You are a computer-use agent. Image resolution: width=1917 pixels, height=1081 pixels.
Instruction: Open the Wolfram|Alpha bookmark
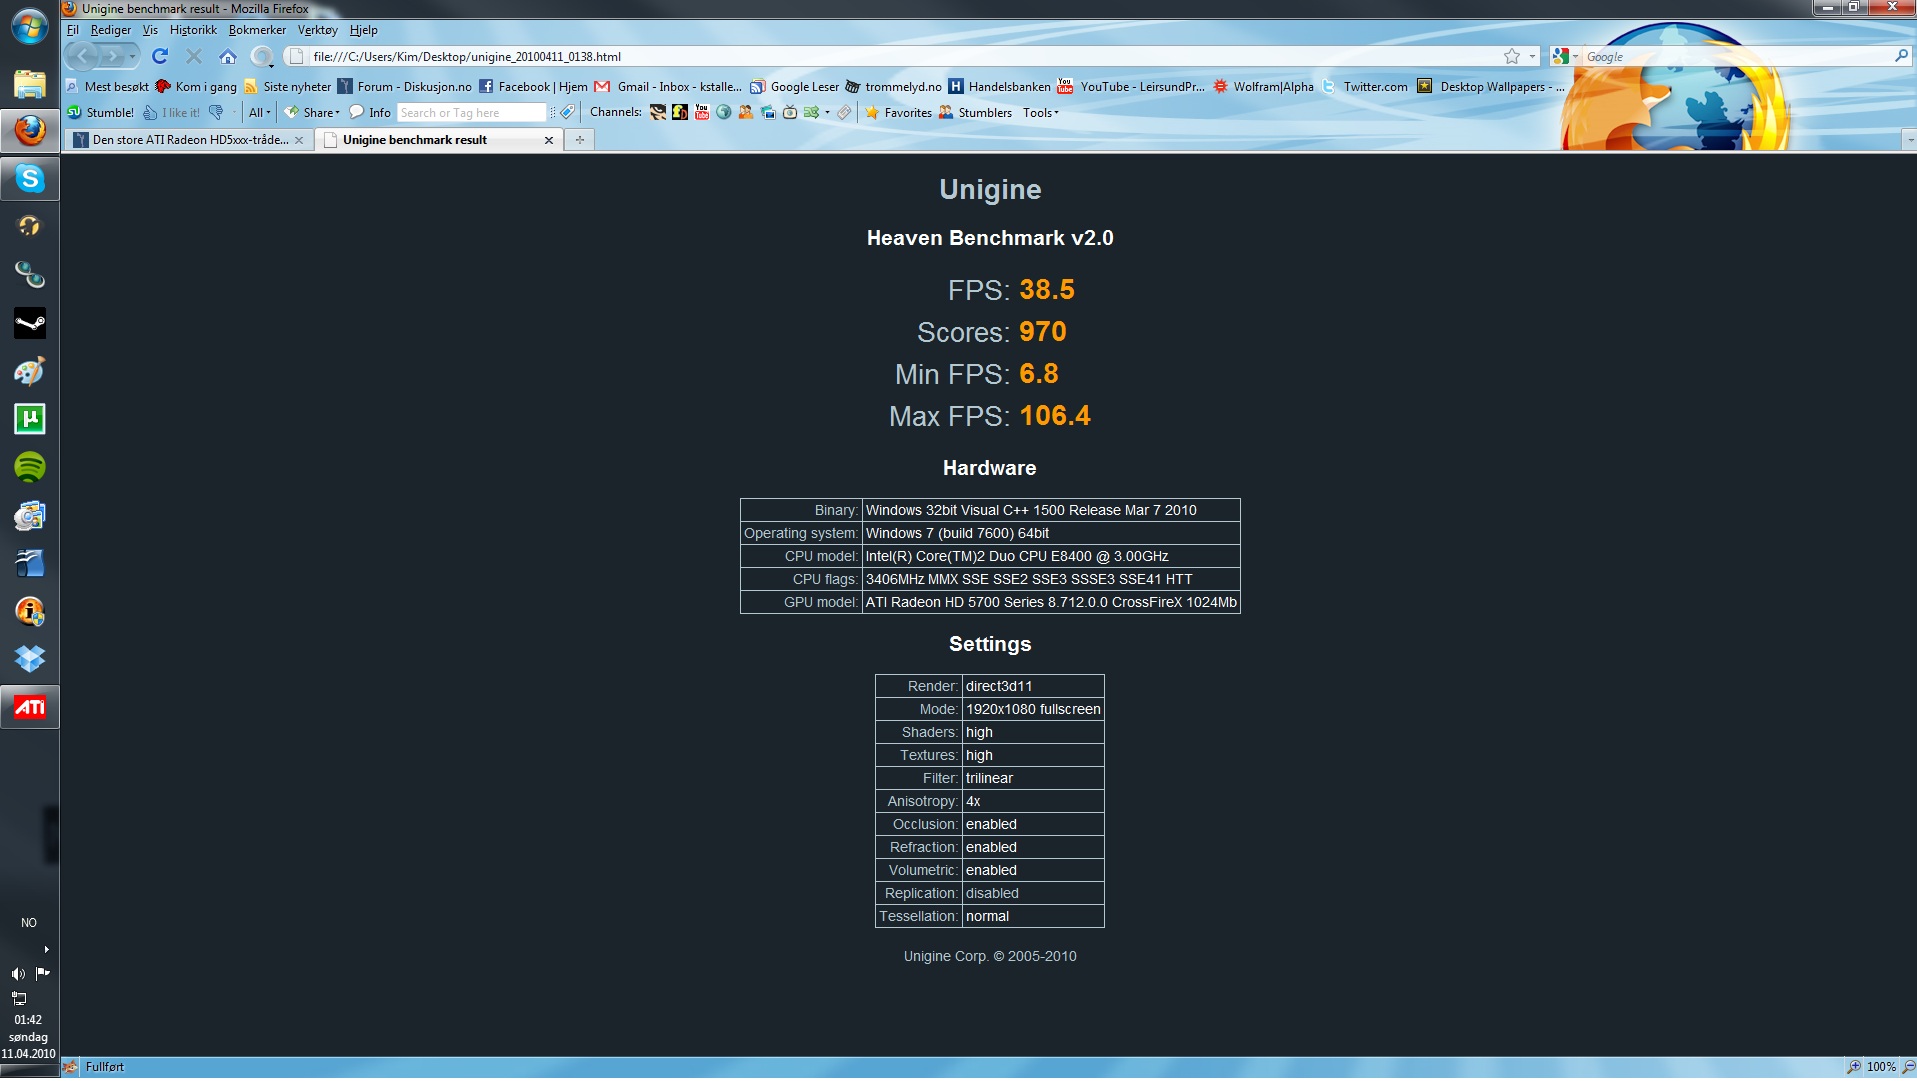pyautogui.click(x=1263, y=87)
